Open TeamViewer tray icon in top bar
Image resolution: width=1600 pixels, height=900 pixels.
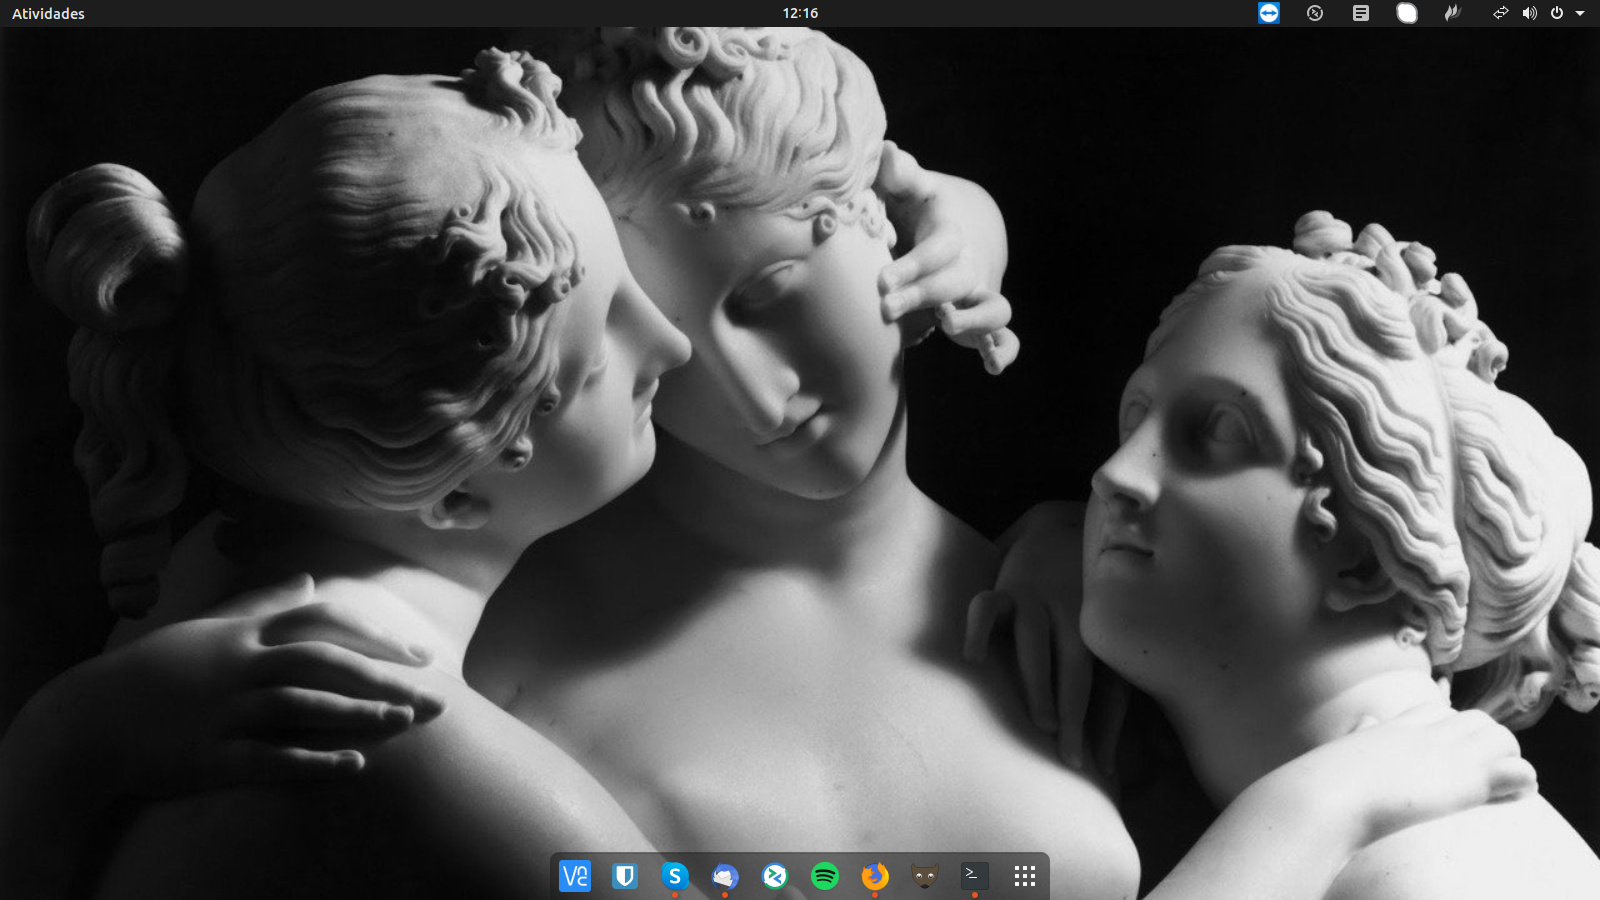[1269, 13]
